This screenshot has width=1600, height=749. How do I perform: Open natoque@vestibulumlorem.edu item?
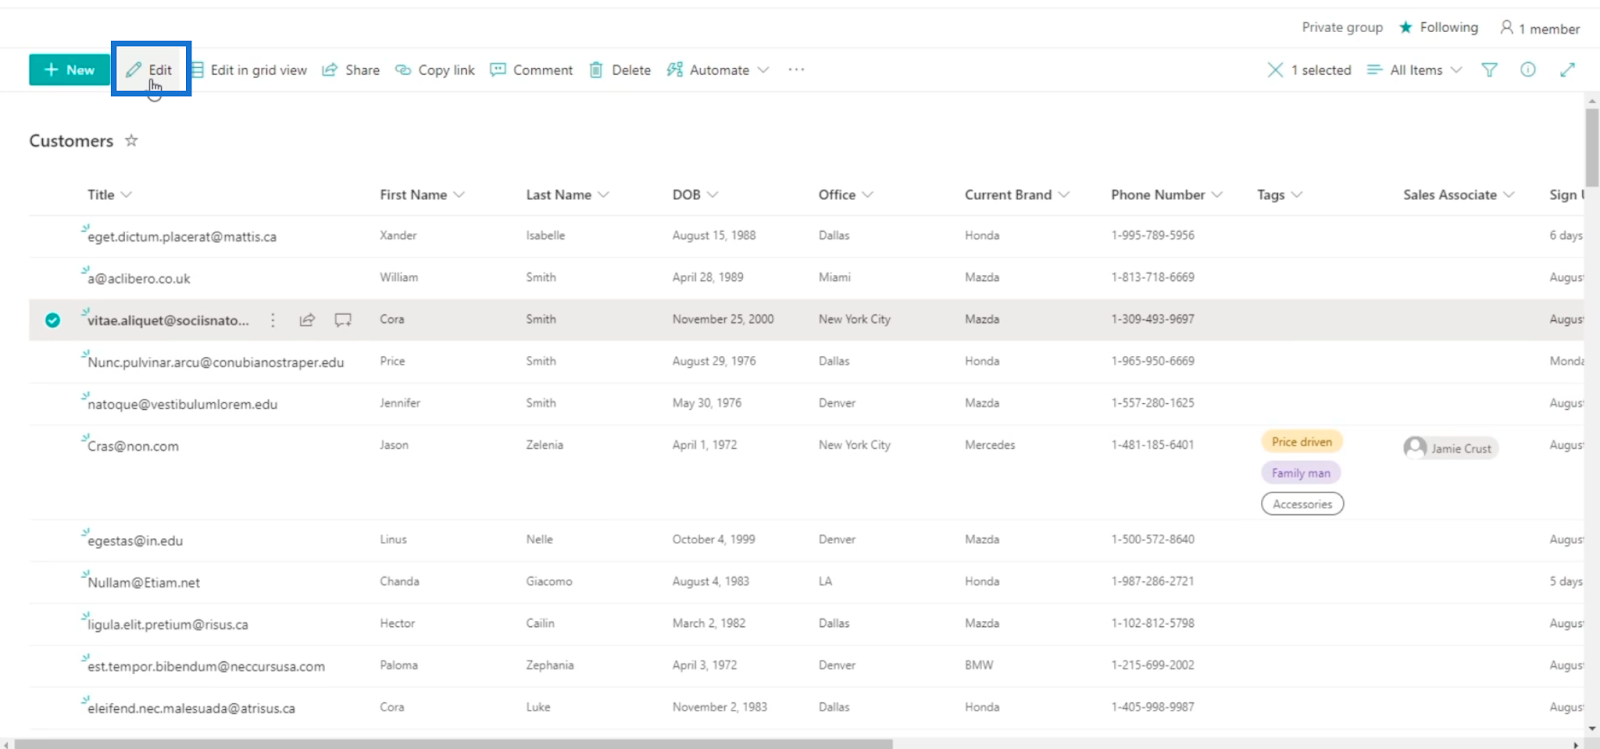(183, 405)
